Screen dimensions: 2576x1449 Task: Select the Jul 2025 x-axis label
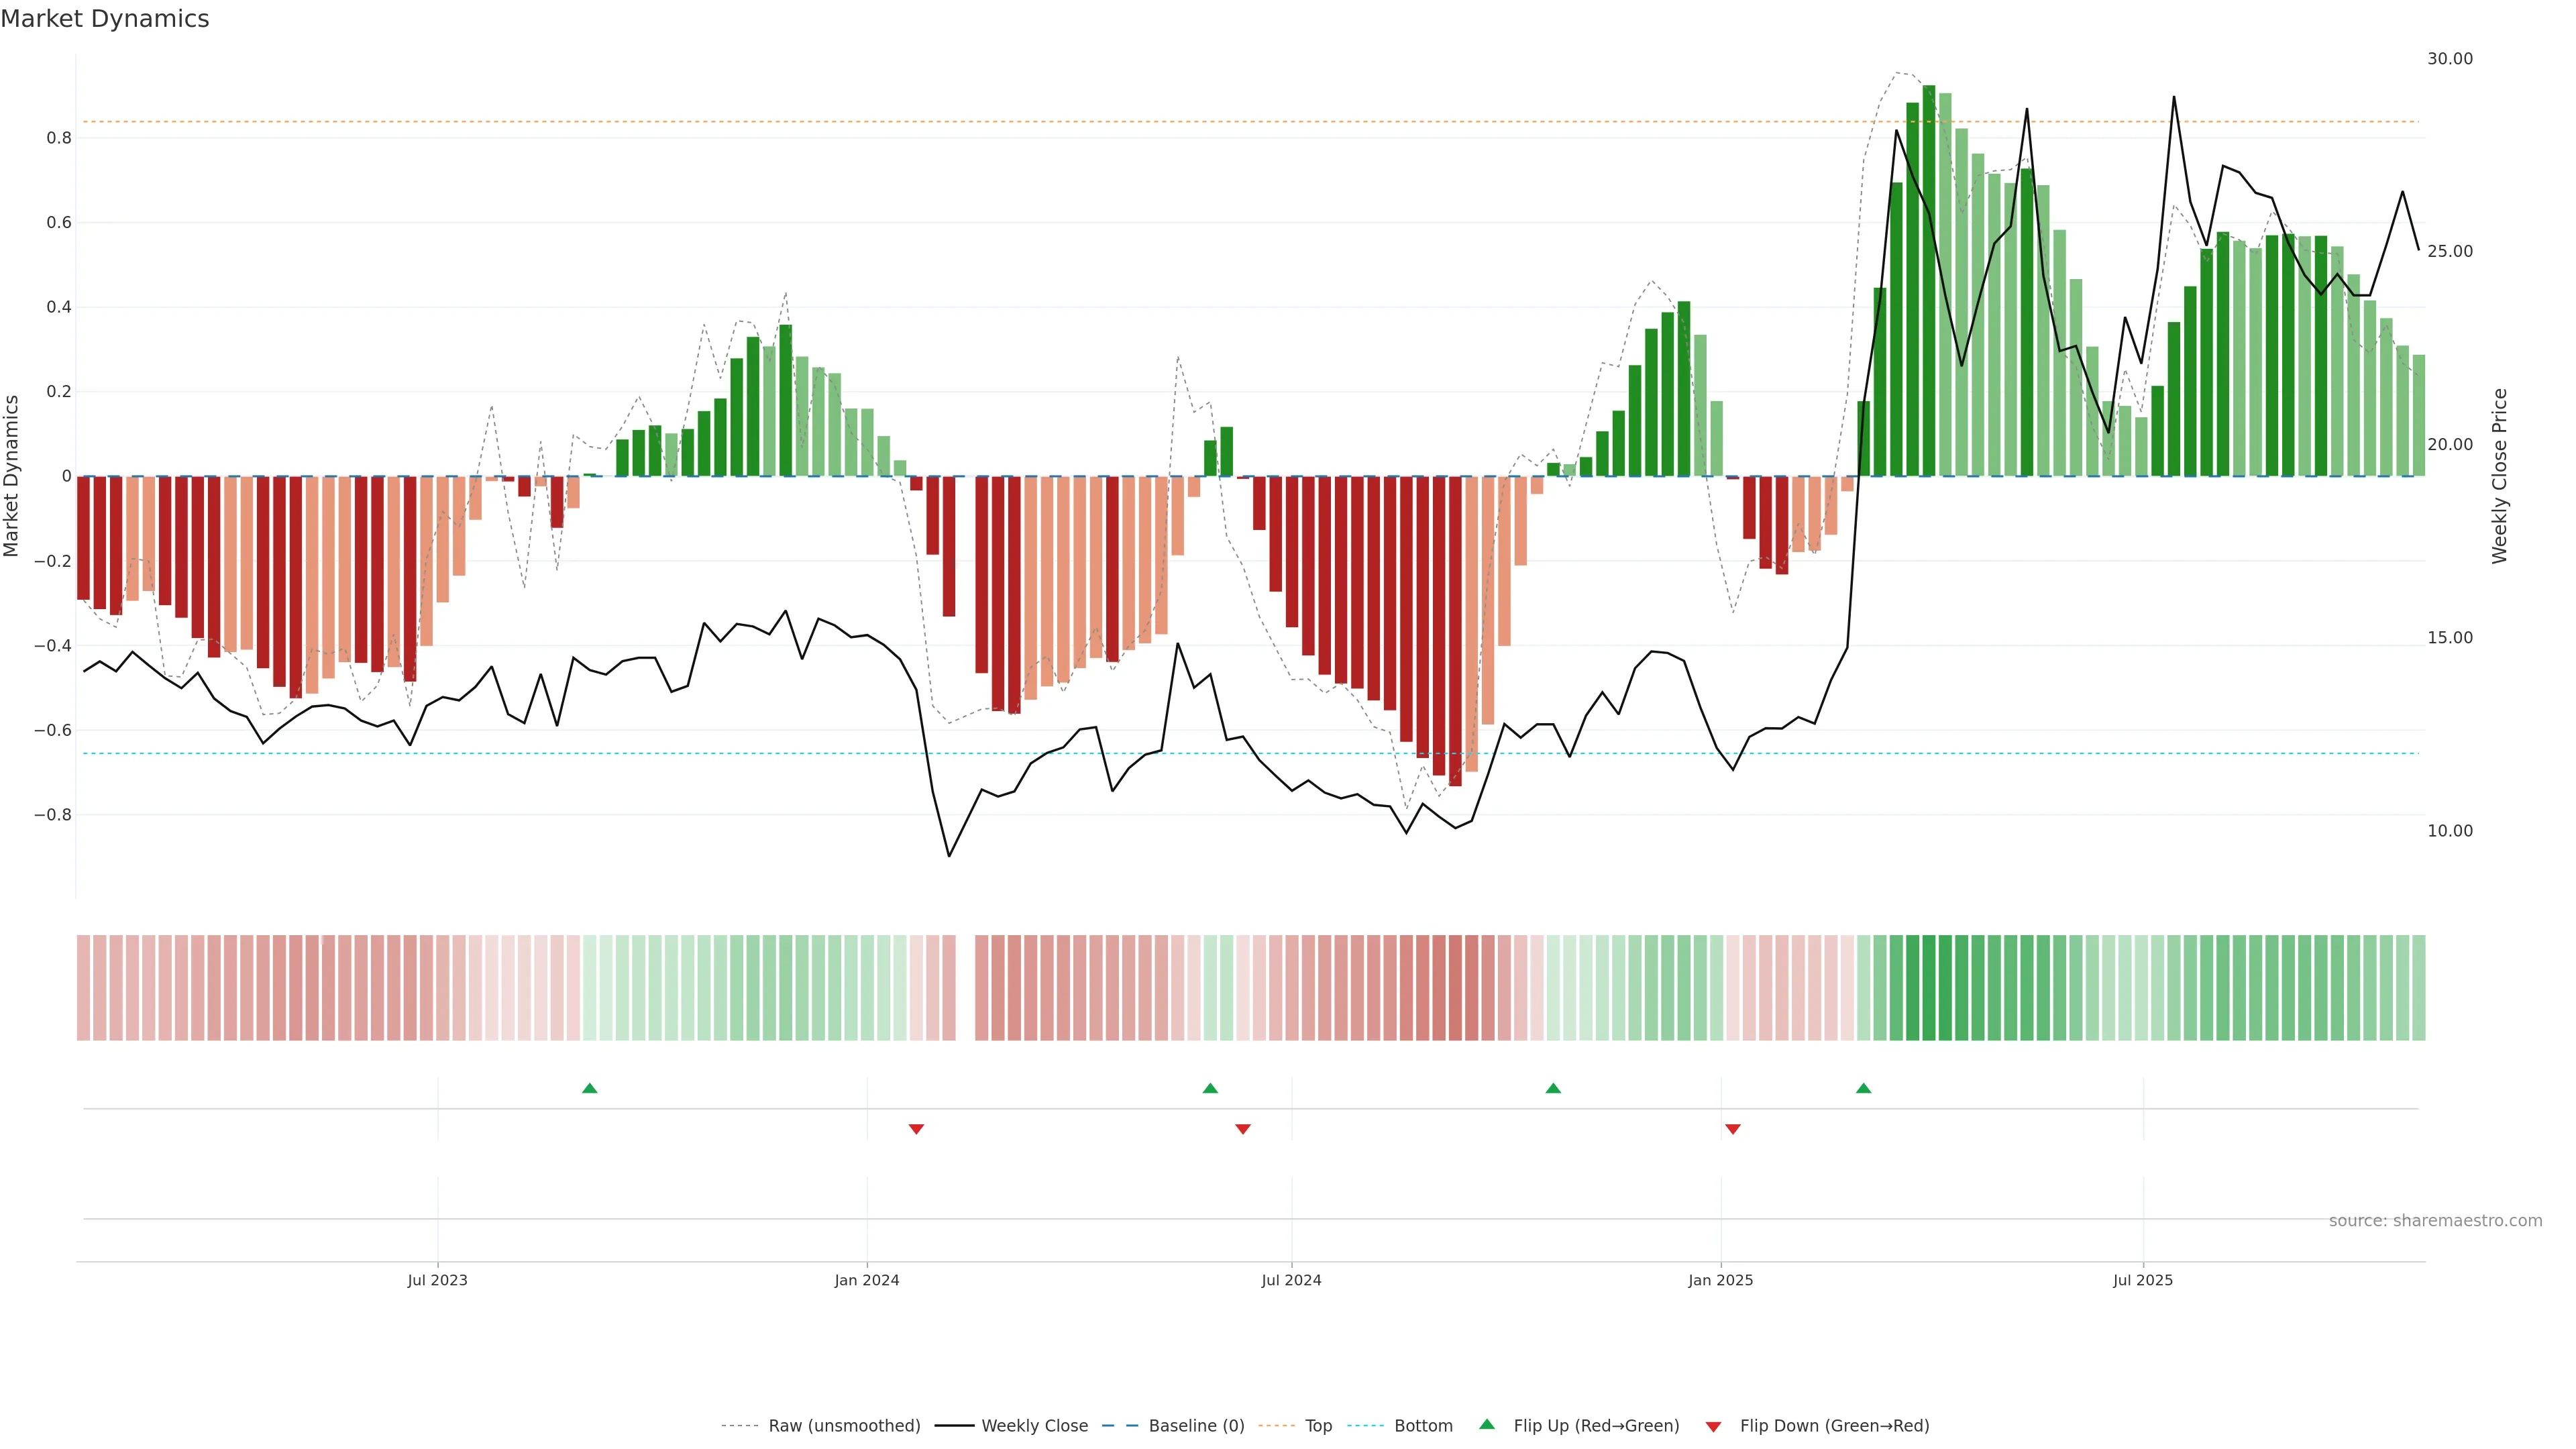(2142, 1280)
